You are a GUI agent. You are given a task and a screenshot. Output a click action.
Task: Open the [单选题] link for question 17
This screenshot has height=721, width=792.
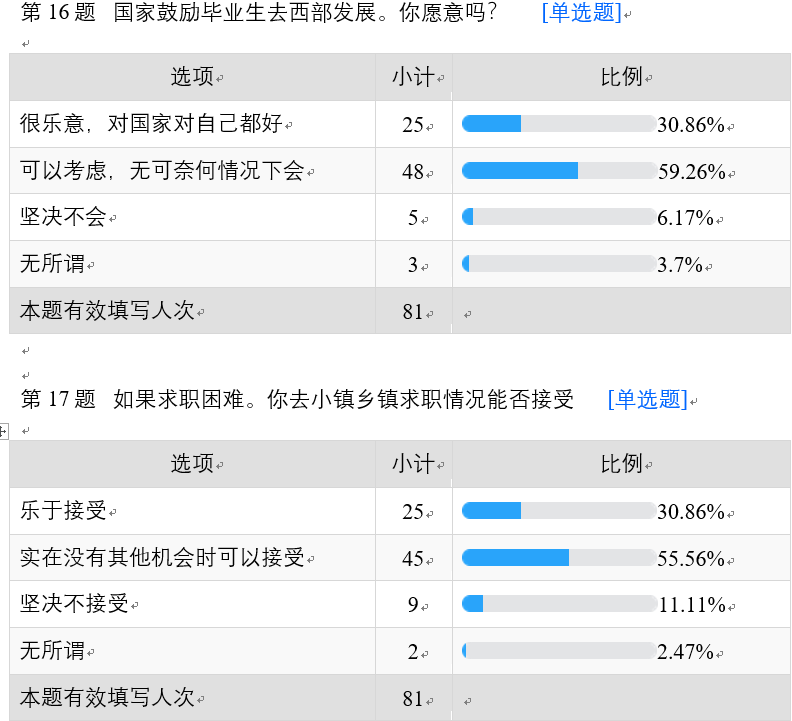[647, 400]
